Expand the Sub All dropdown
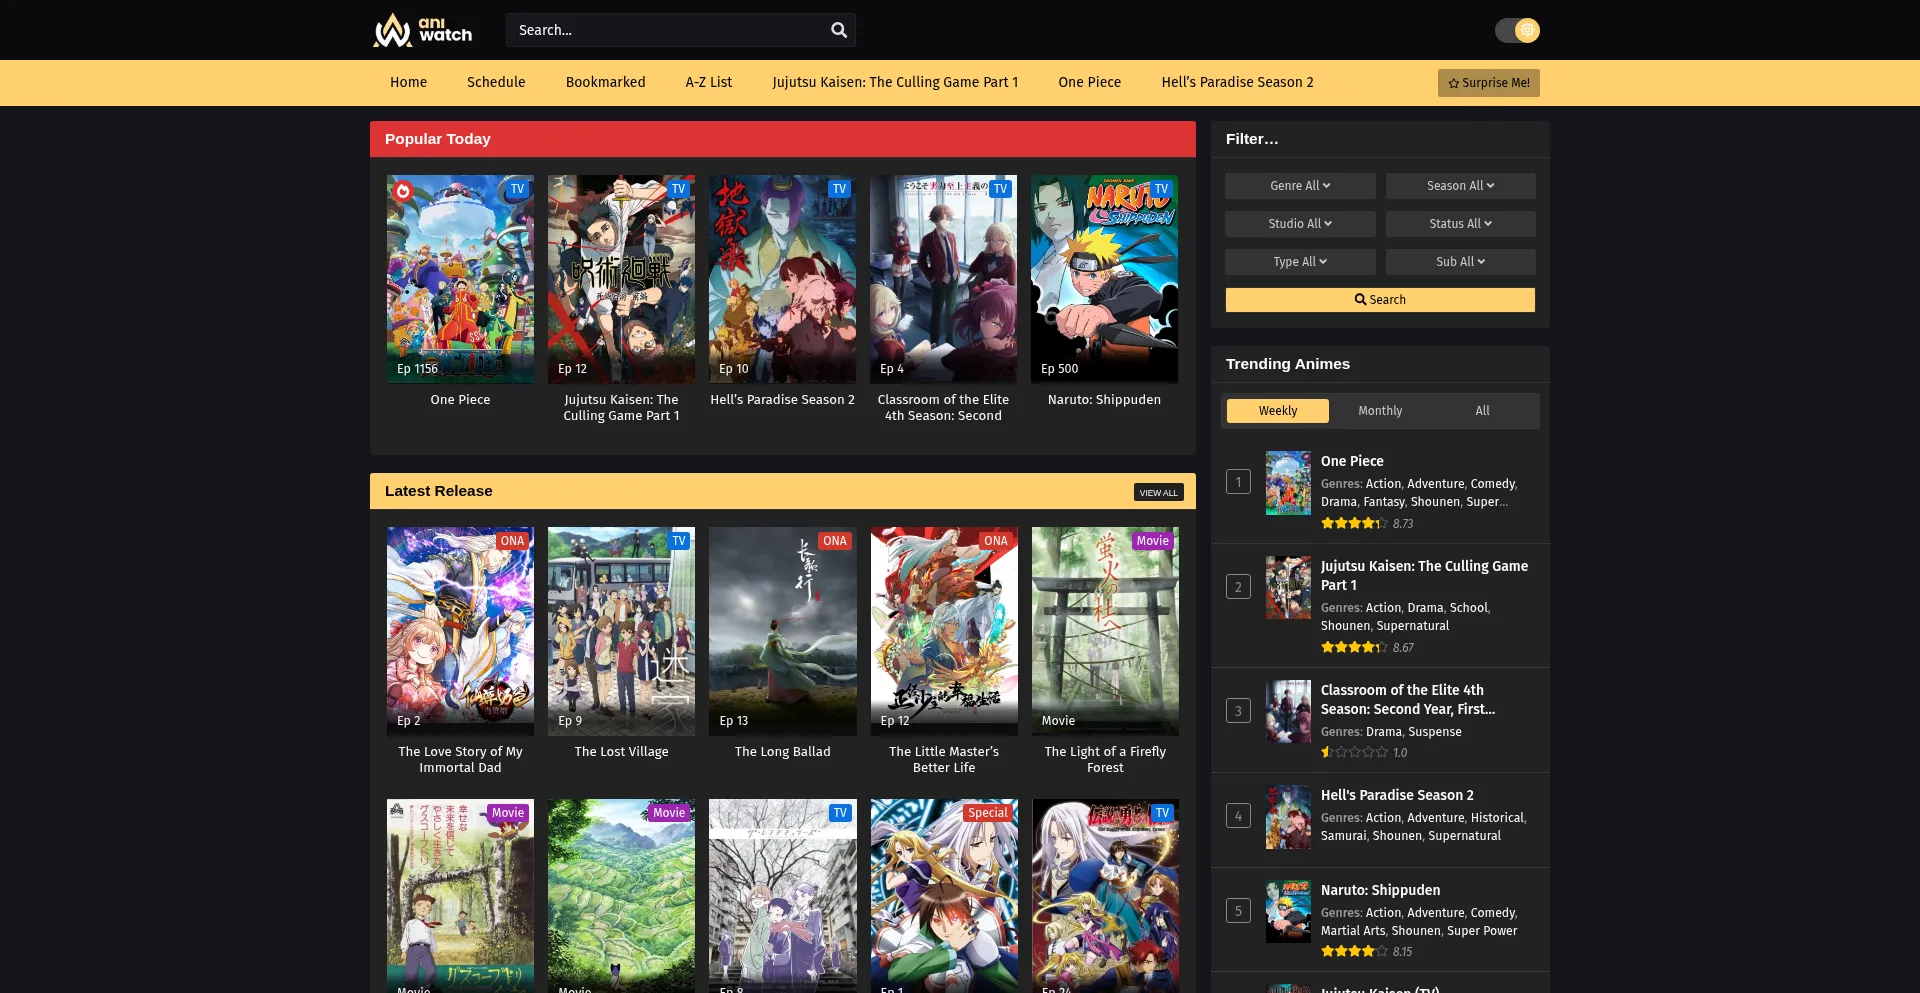The width and height of the screenshot is (1920, 993). point(1460,262)
